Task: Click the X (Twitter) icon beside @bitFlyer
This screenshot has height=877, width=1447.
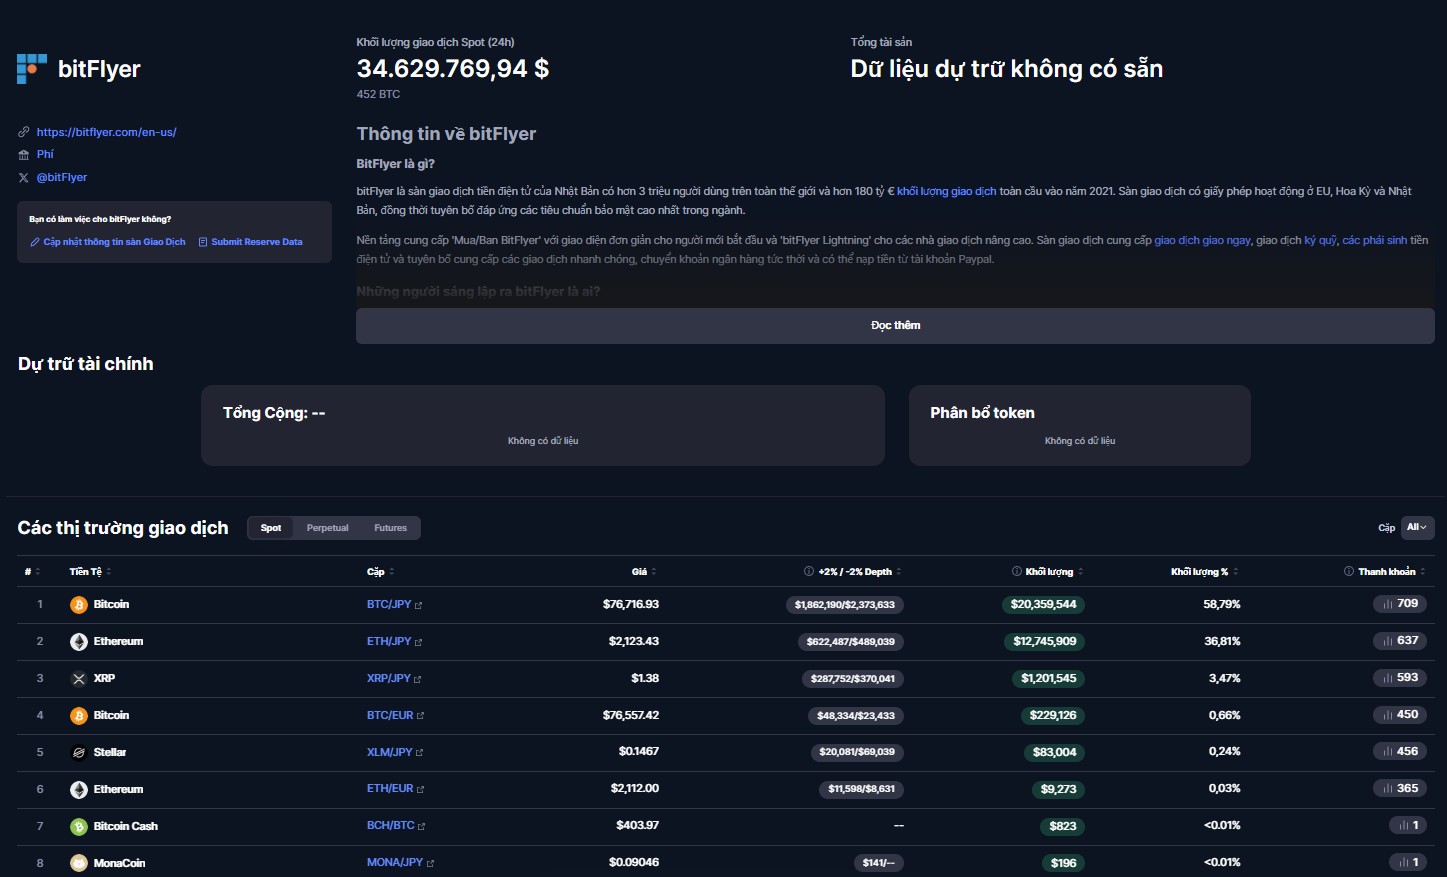Action: tap(24, 178)
